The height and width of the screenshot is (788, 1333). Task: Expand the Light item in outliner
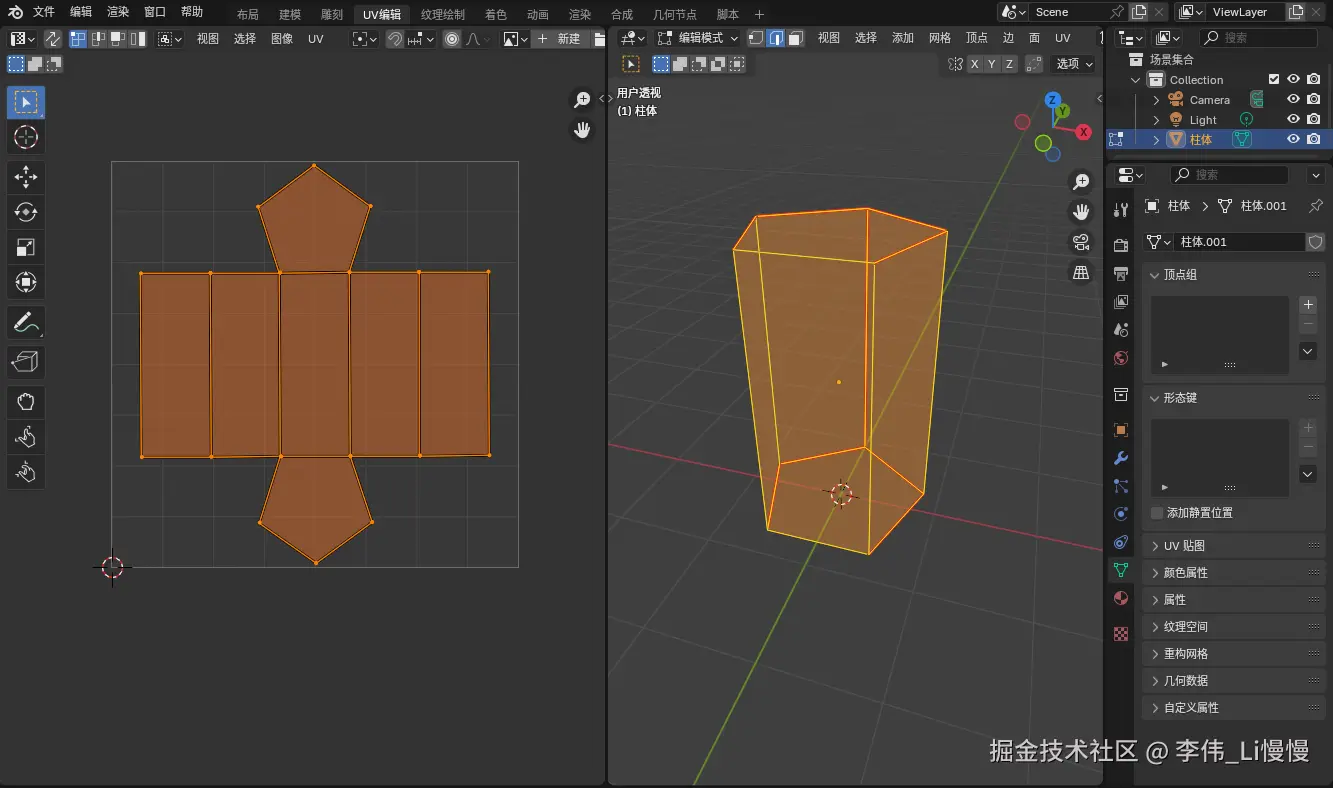(1157, 120)
